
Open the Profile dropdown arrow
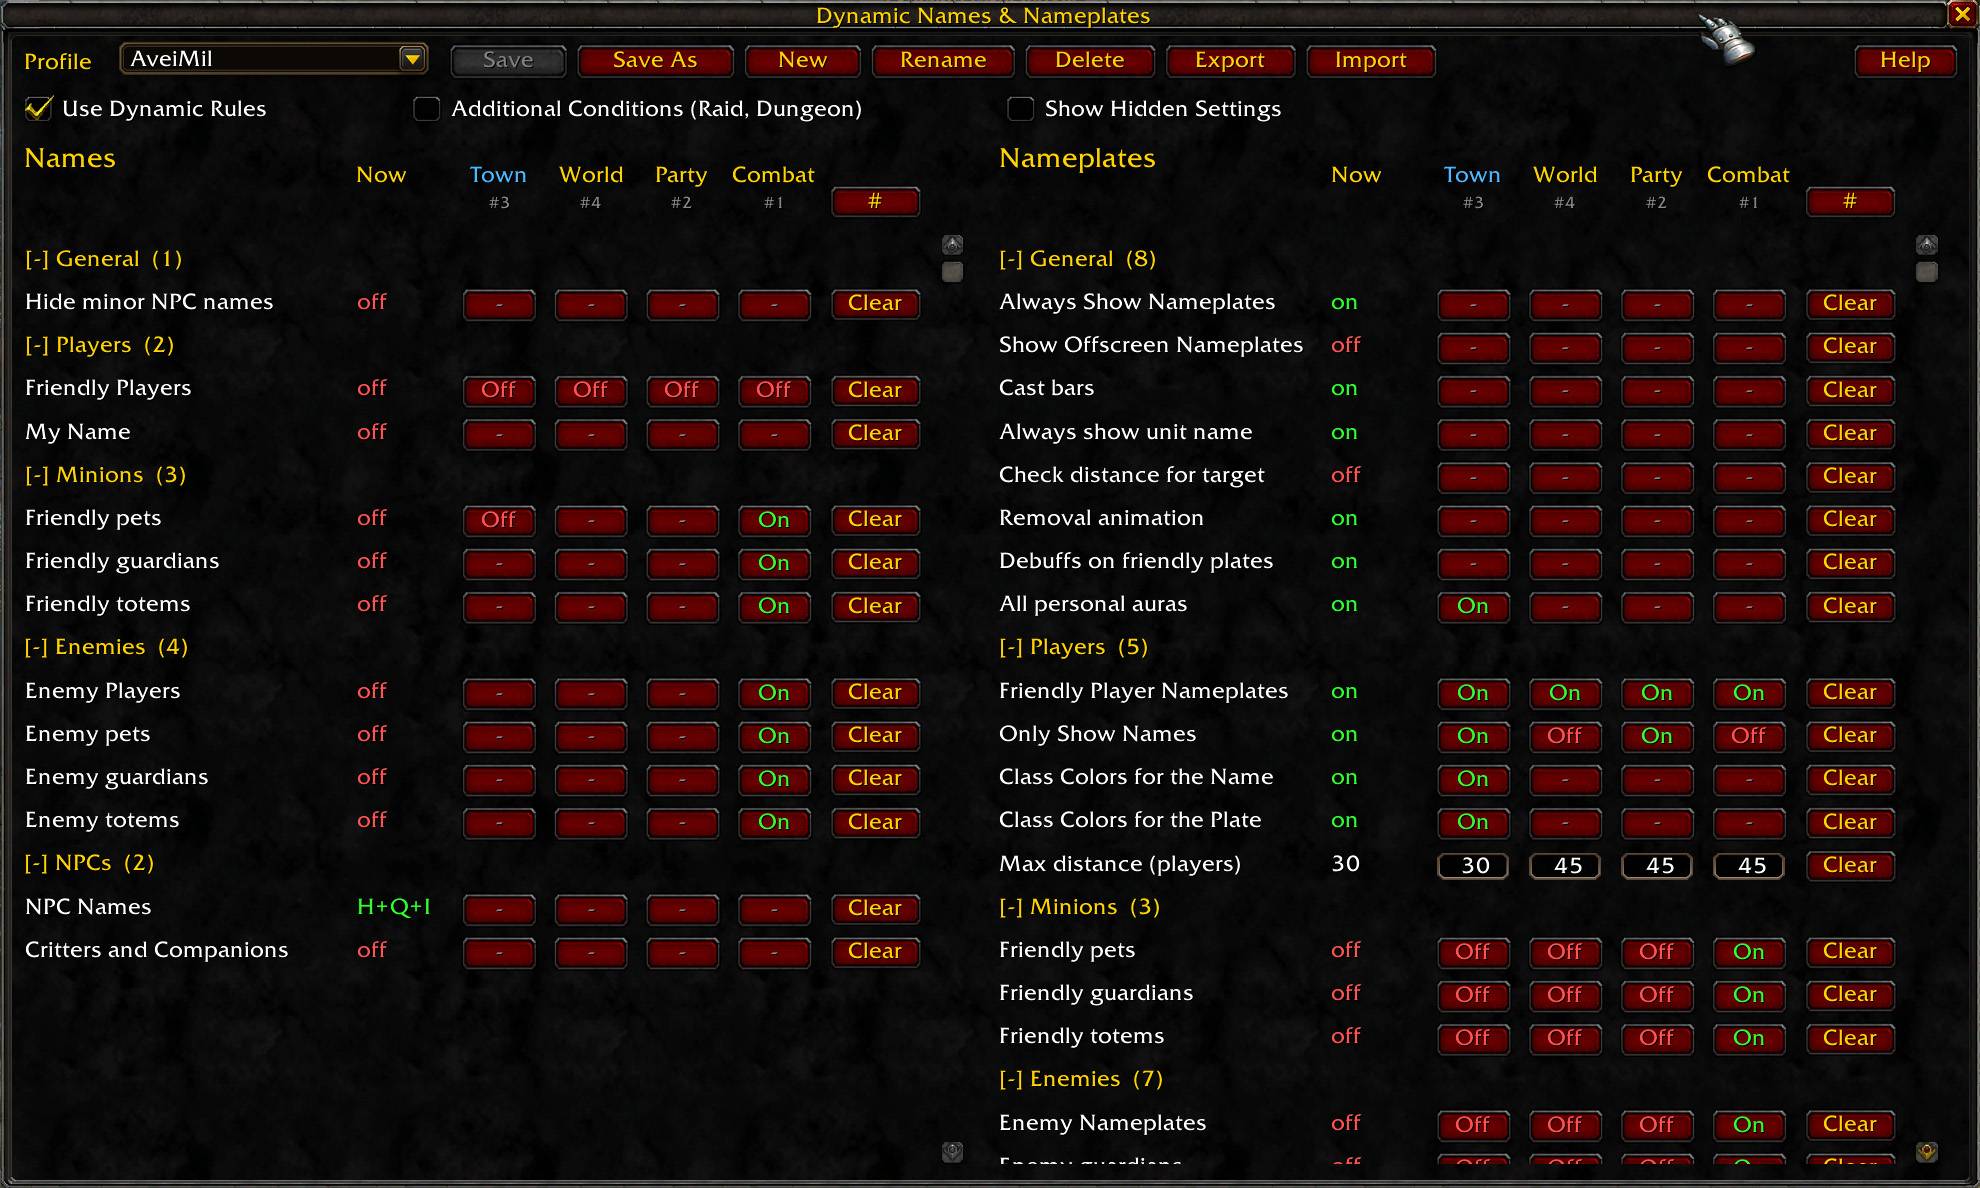[412, 59]
